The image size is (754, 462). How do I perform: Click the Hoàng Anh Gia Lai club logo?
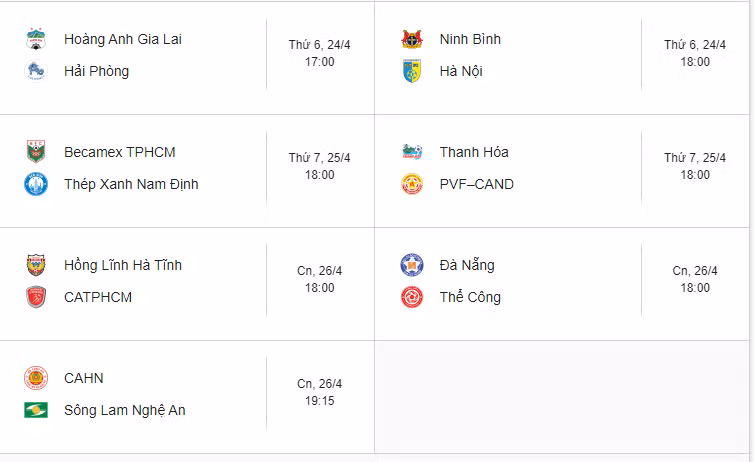pos(36,40)
